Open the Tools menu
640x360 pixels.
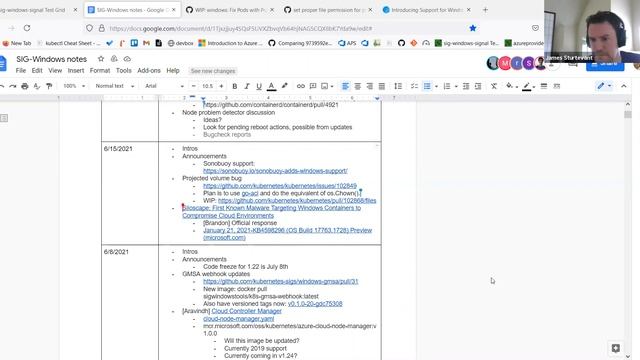click(x=124, y=71)
